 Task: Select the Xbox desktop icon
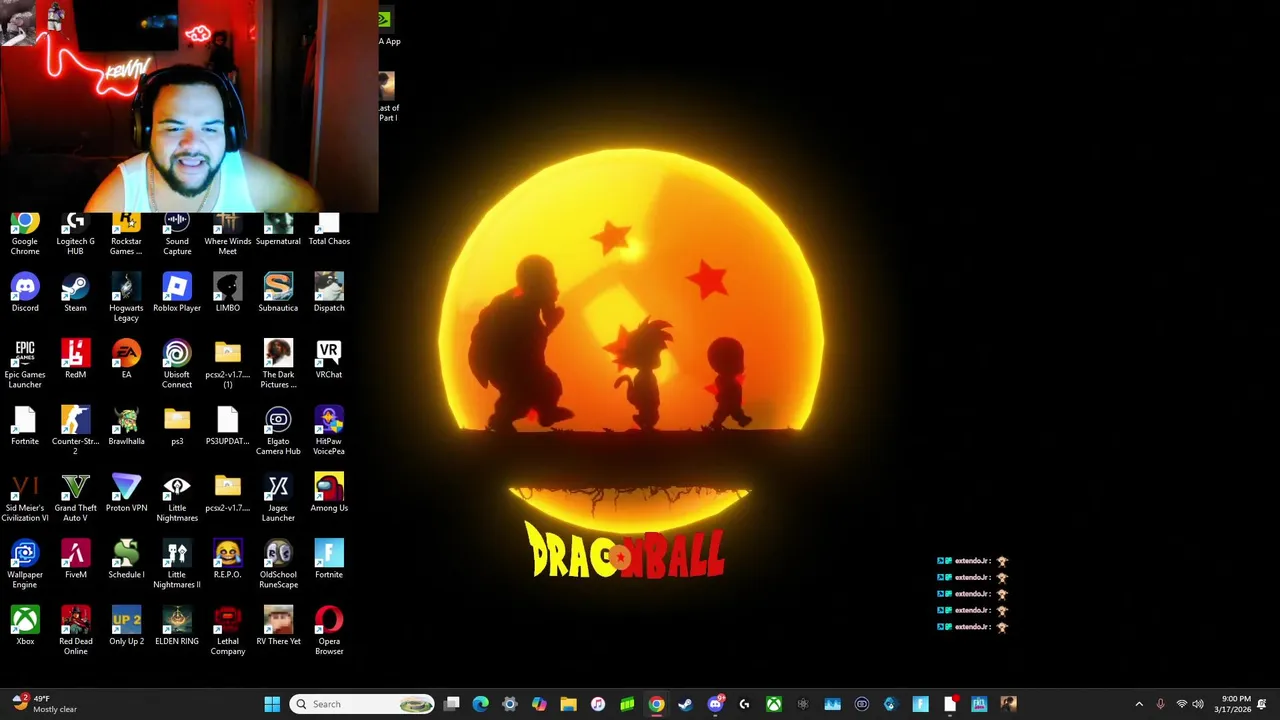click(25, 626)
